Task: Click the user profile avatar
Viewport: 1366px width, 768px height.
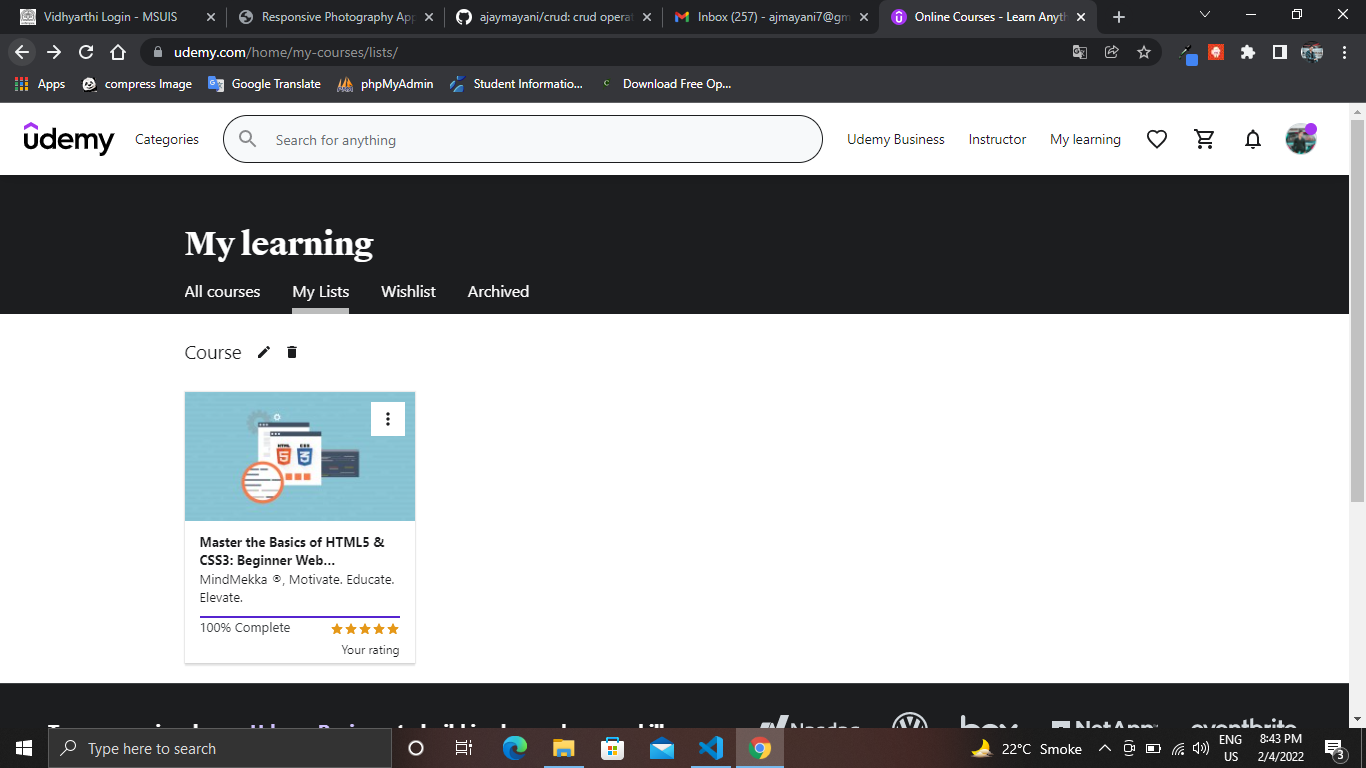Action: pos(1300,139)
